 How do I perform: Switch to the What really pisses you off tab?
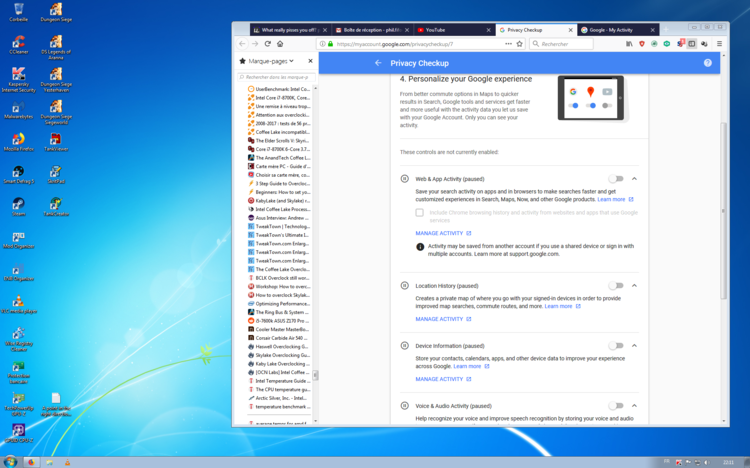[290, 30]
